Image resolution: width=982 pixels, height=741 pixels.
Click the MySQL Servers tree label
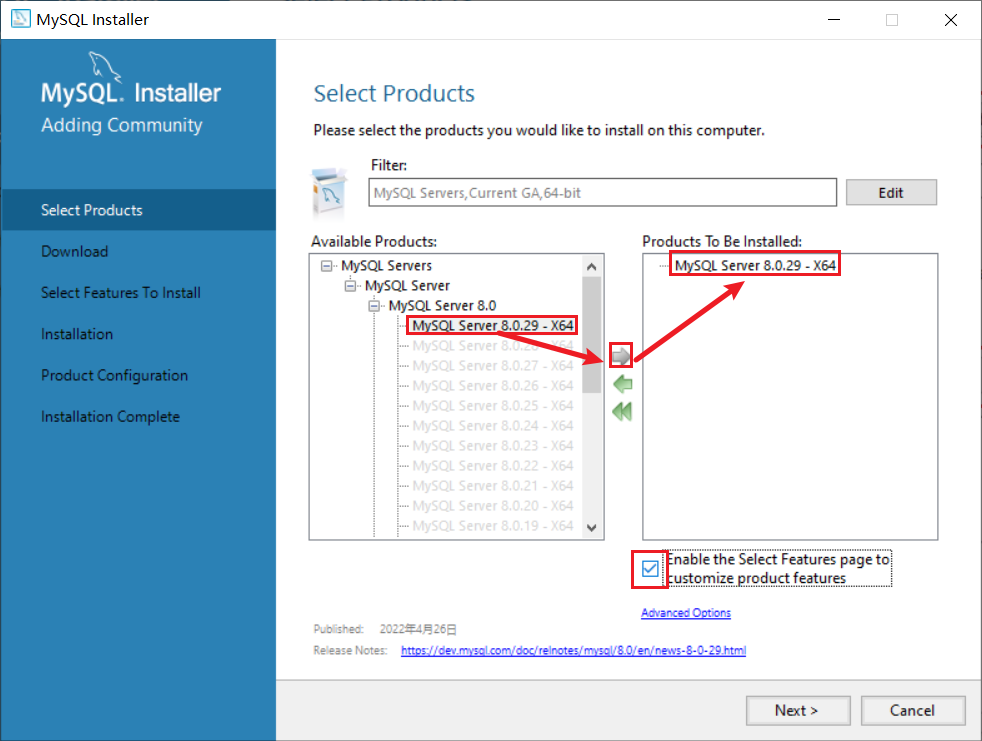click(386, 266)
